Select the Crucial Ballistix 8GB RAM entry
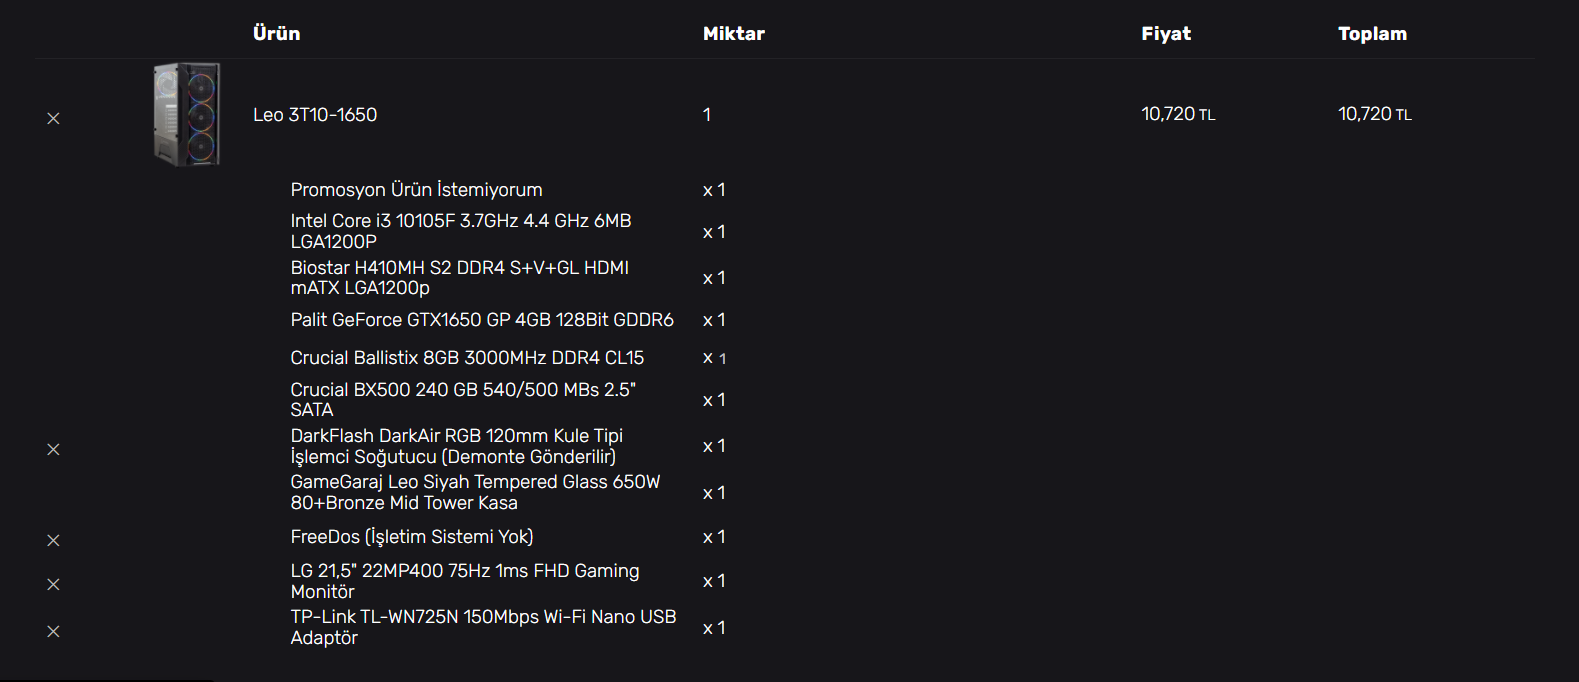The height and width of the screenshot is (682, 1579). (x=467, y=358)
